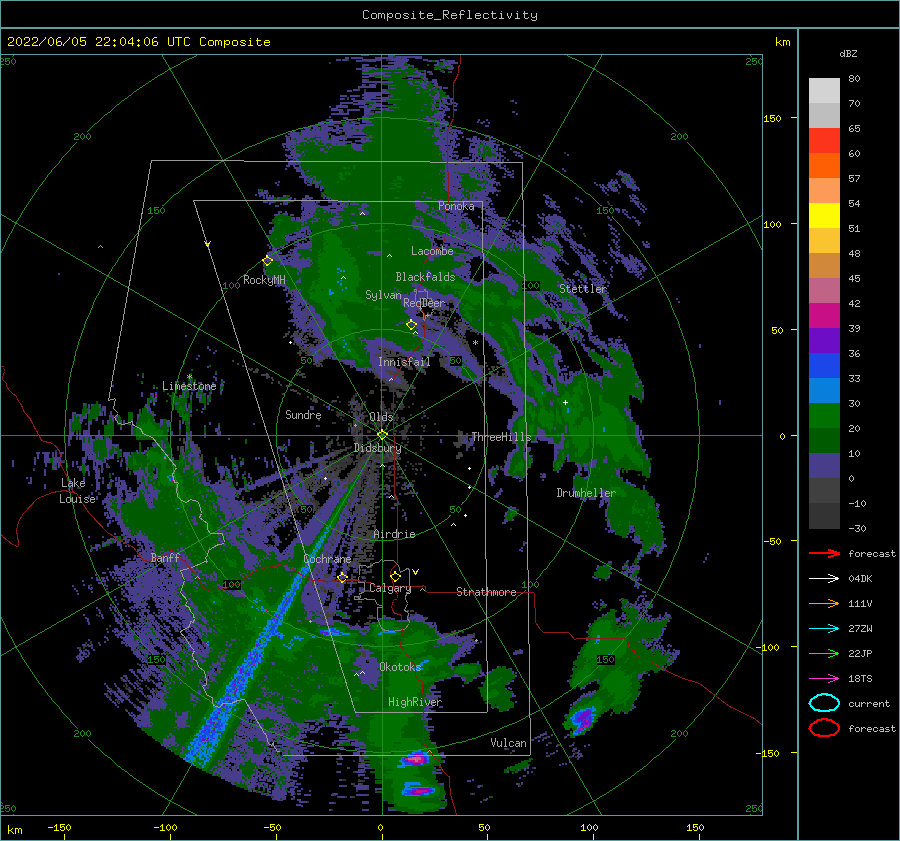This screenshot has height=841, width=900.
Task: Click the Calgary city label
Action: [390, 588]
